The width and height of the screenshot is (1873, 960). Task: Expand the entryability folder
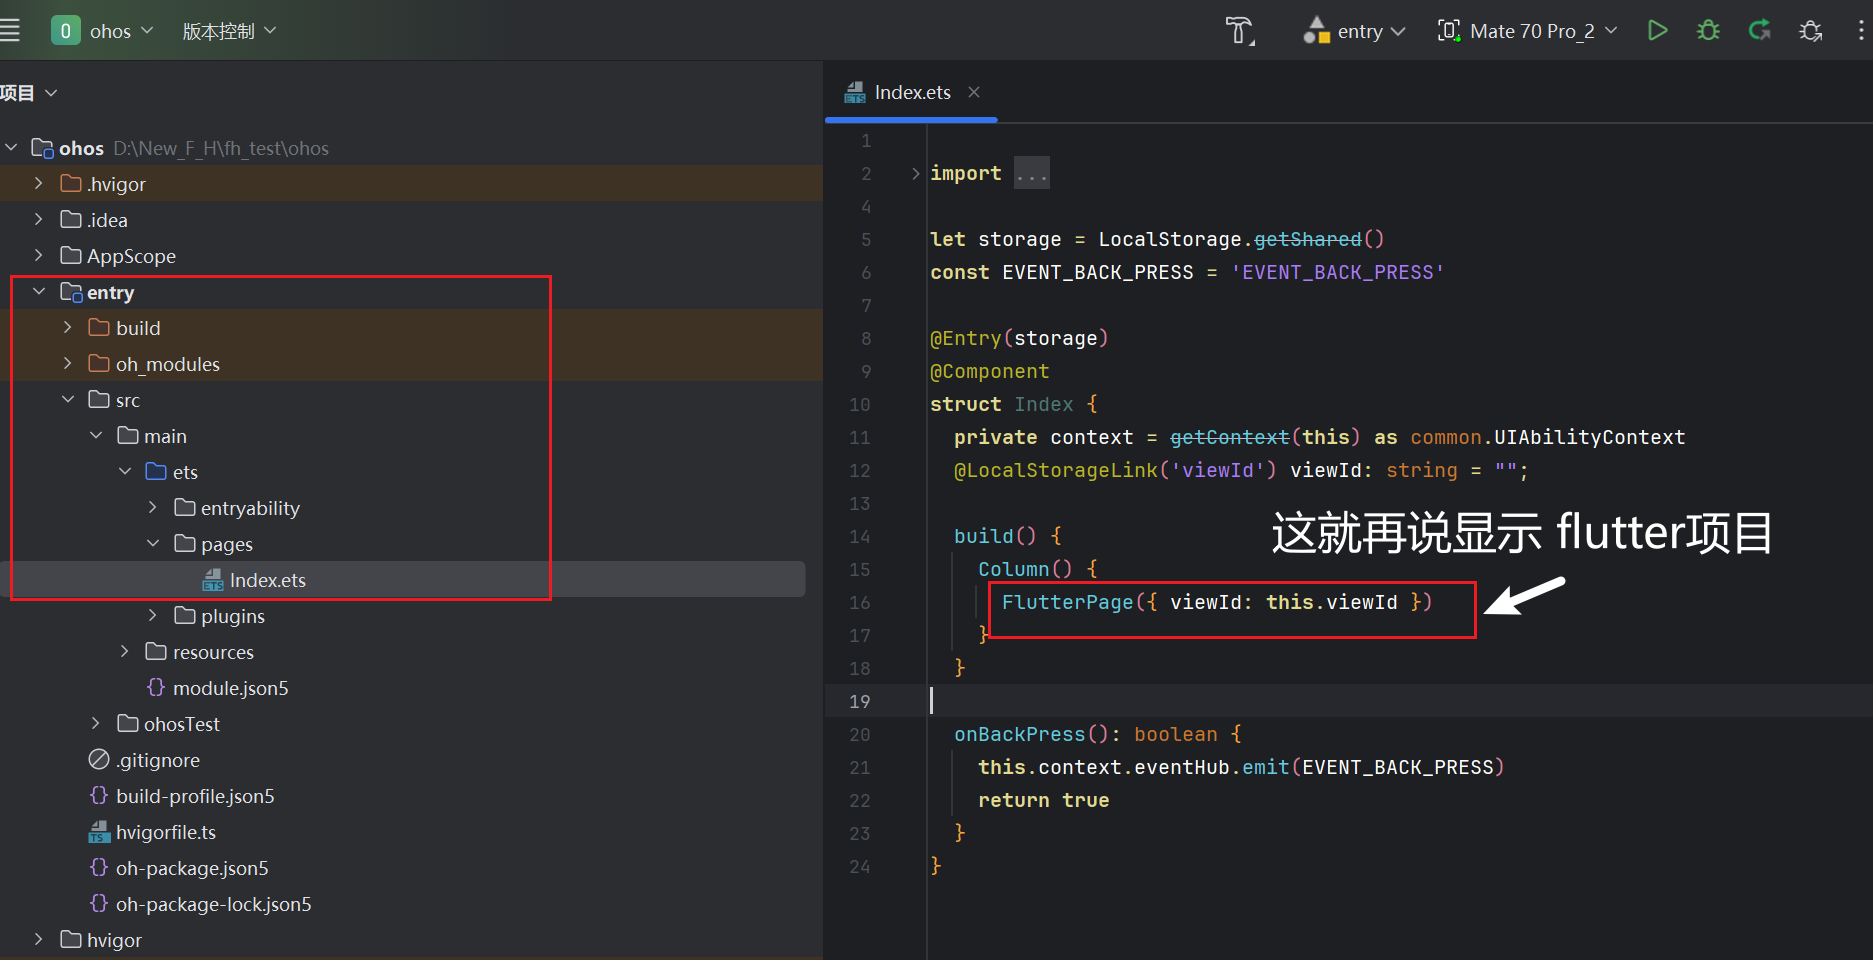click(x=153, y=508)
